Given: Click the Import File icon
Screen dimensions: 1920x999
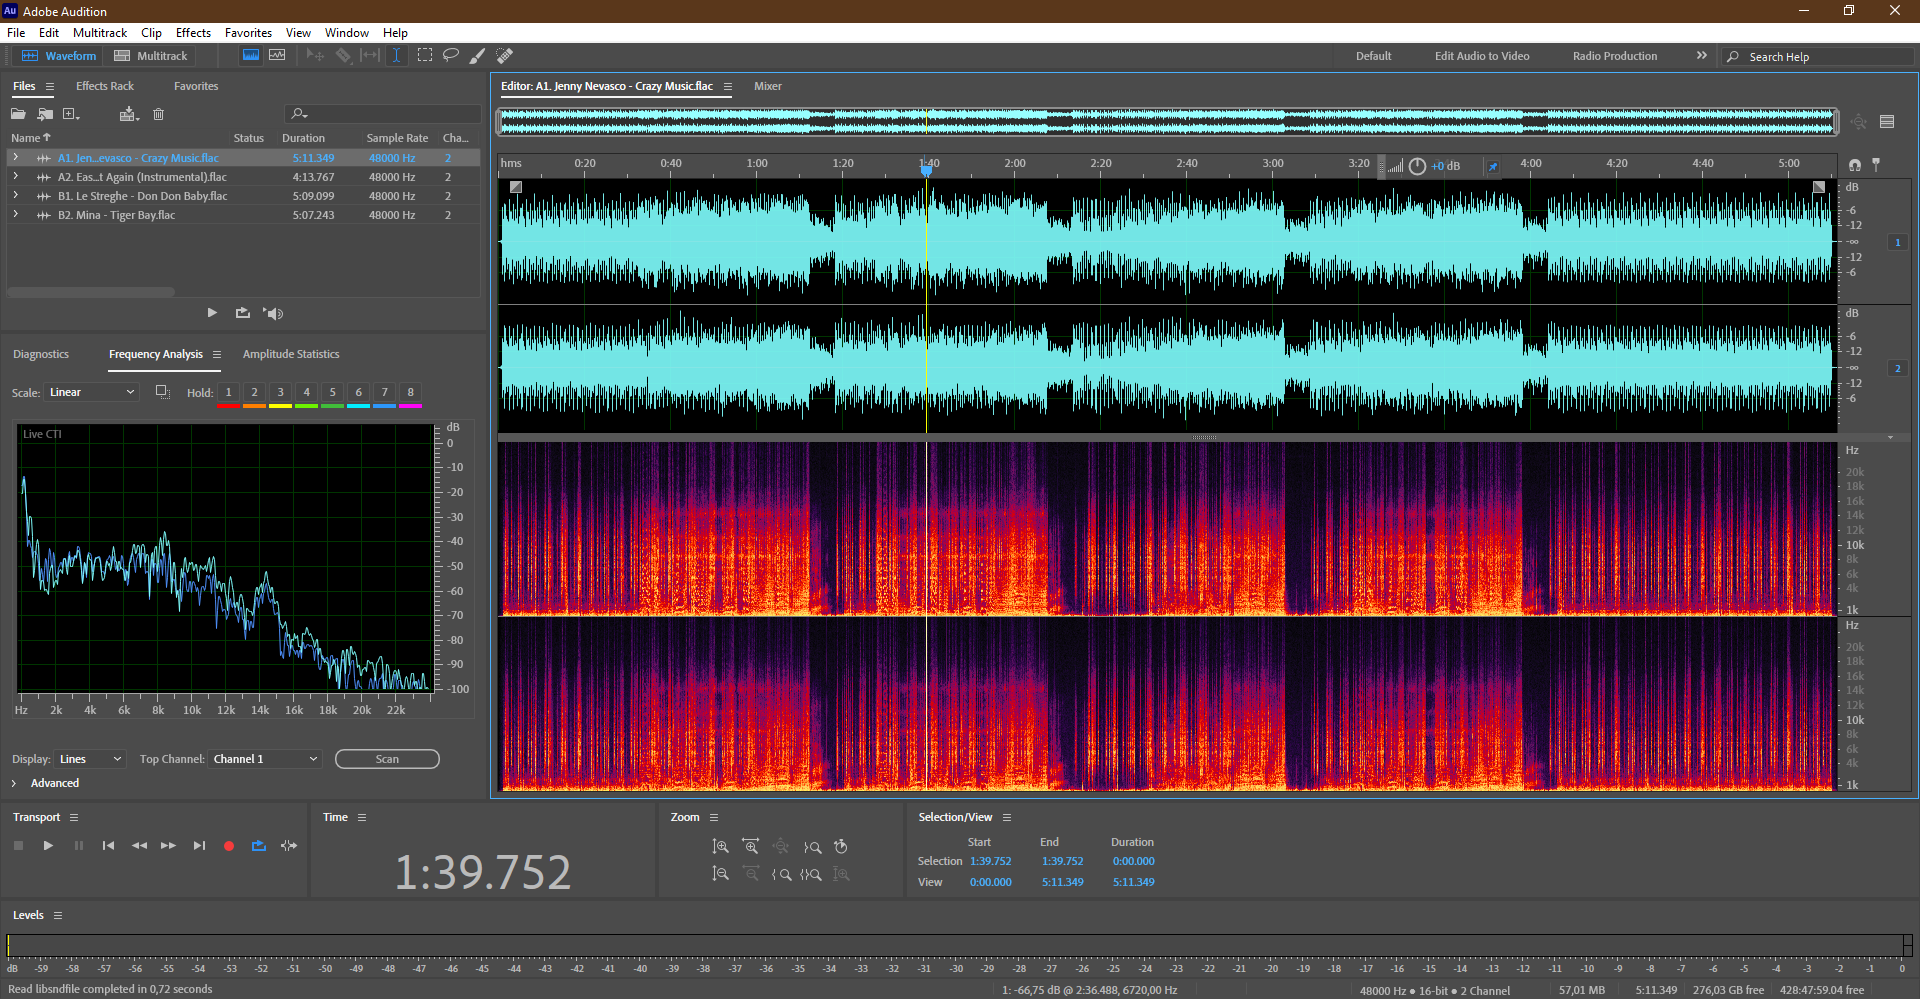Looking at the screenshot, I should tap(45, 114).
